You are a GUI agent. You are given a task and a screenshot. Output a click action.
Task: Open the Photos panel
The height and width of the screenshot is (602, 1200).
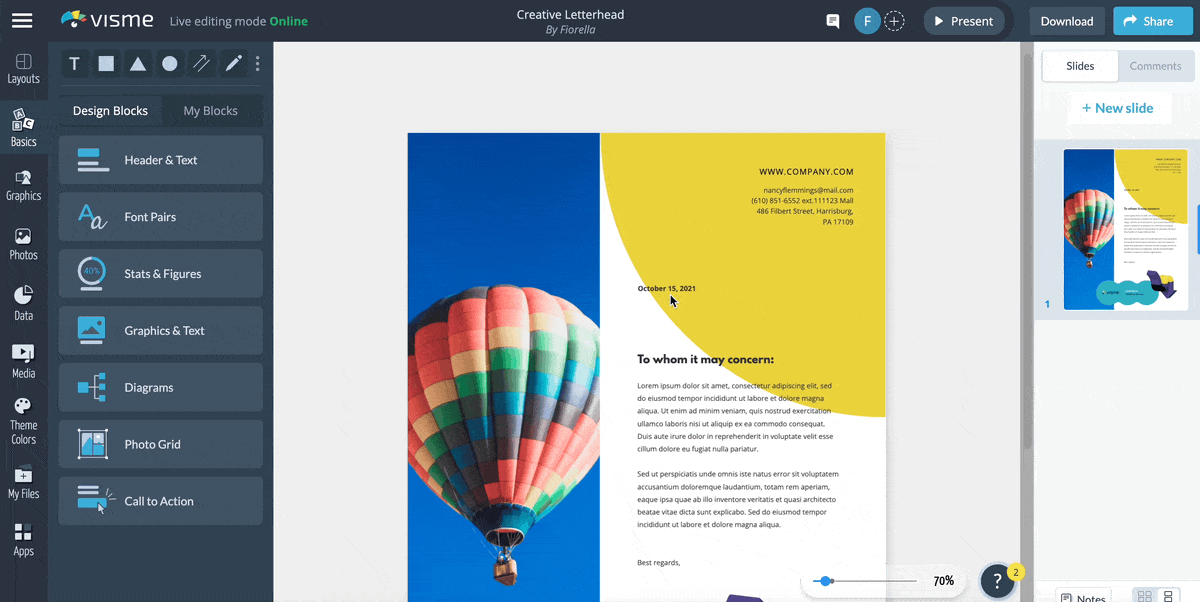coord(24,242)
